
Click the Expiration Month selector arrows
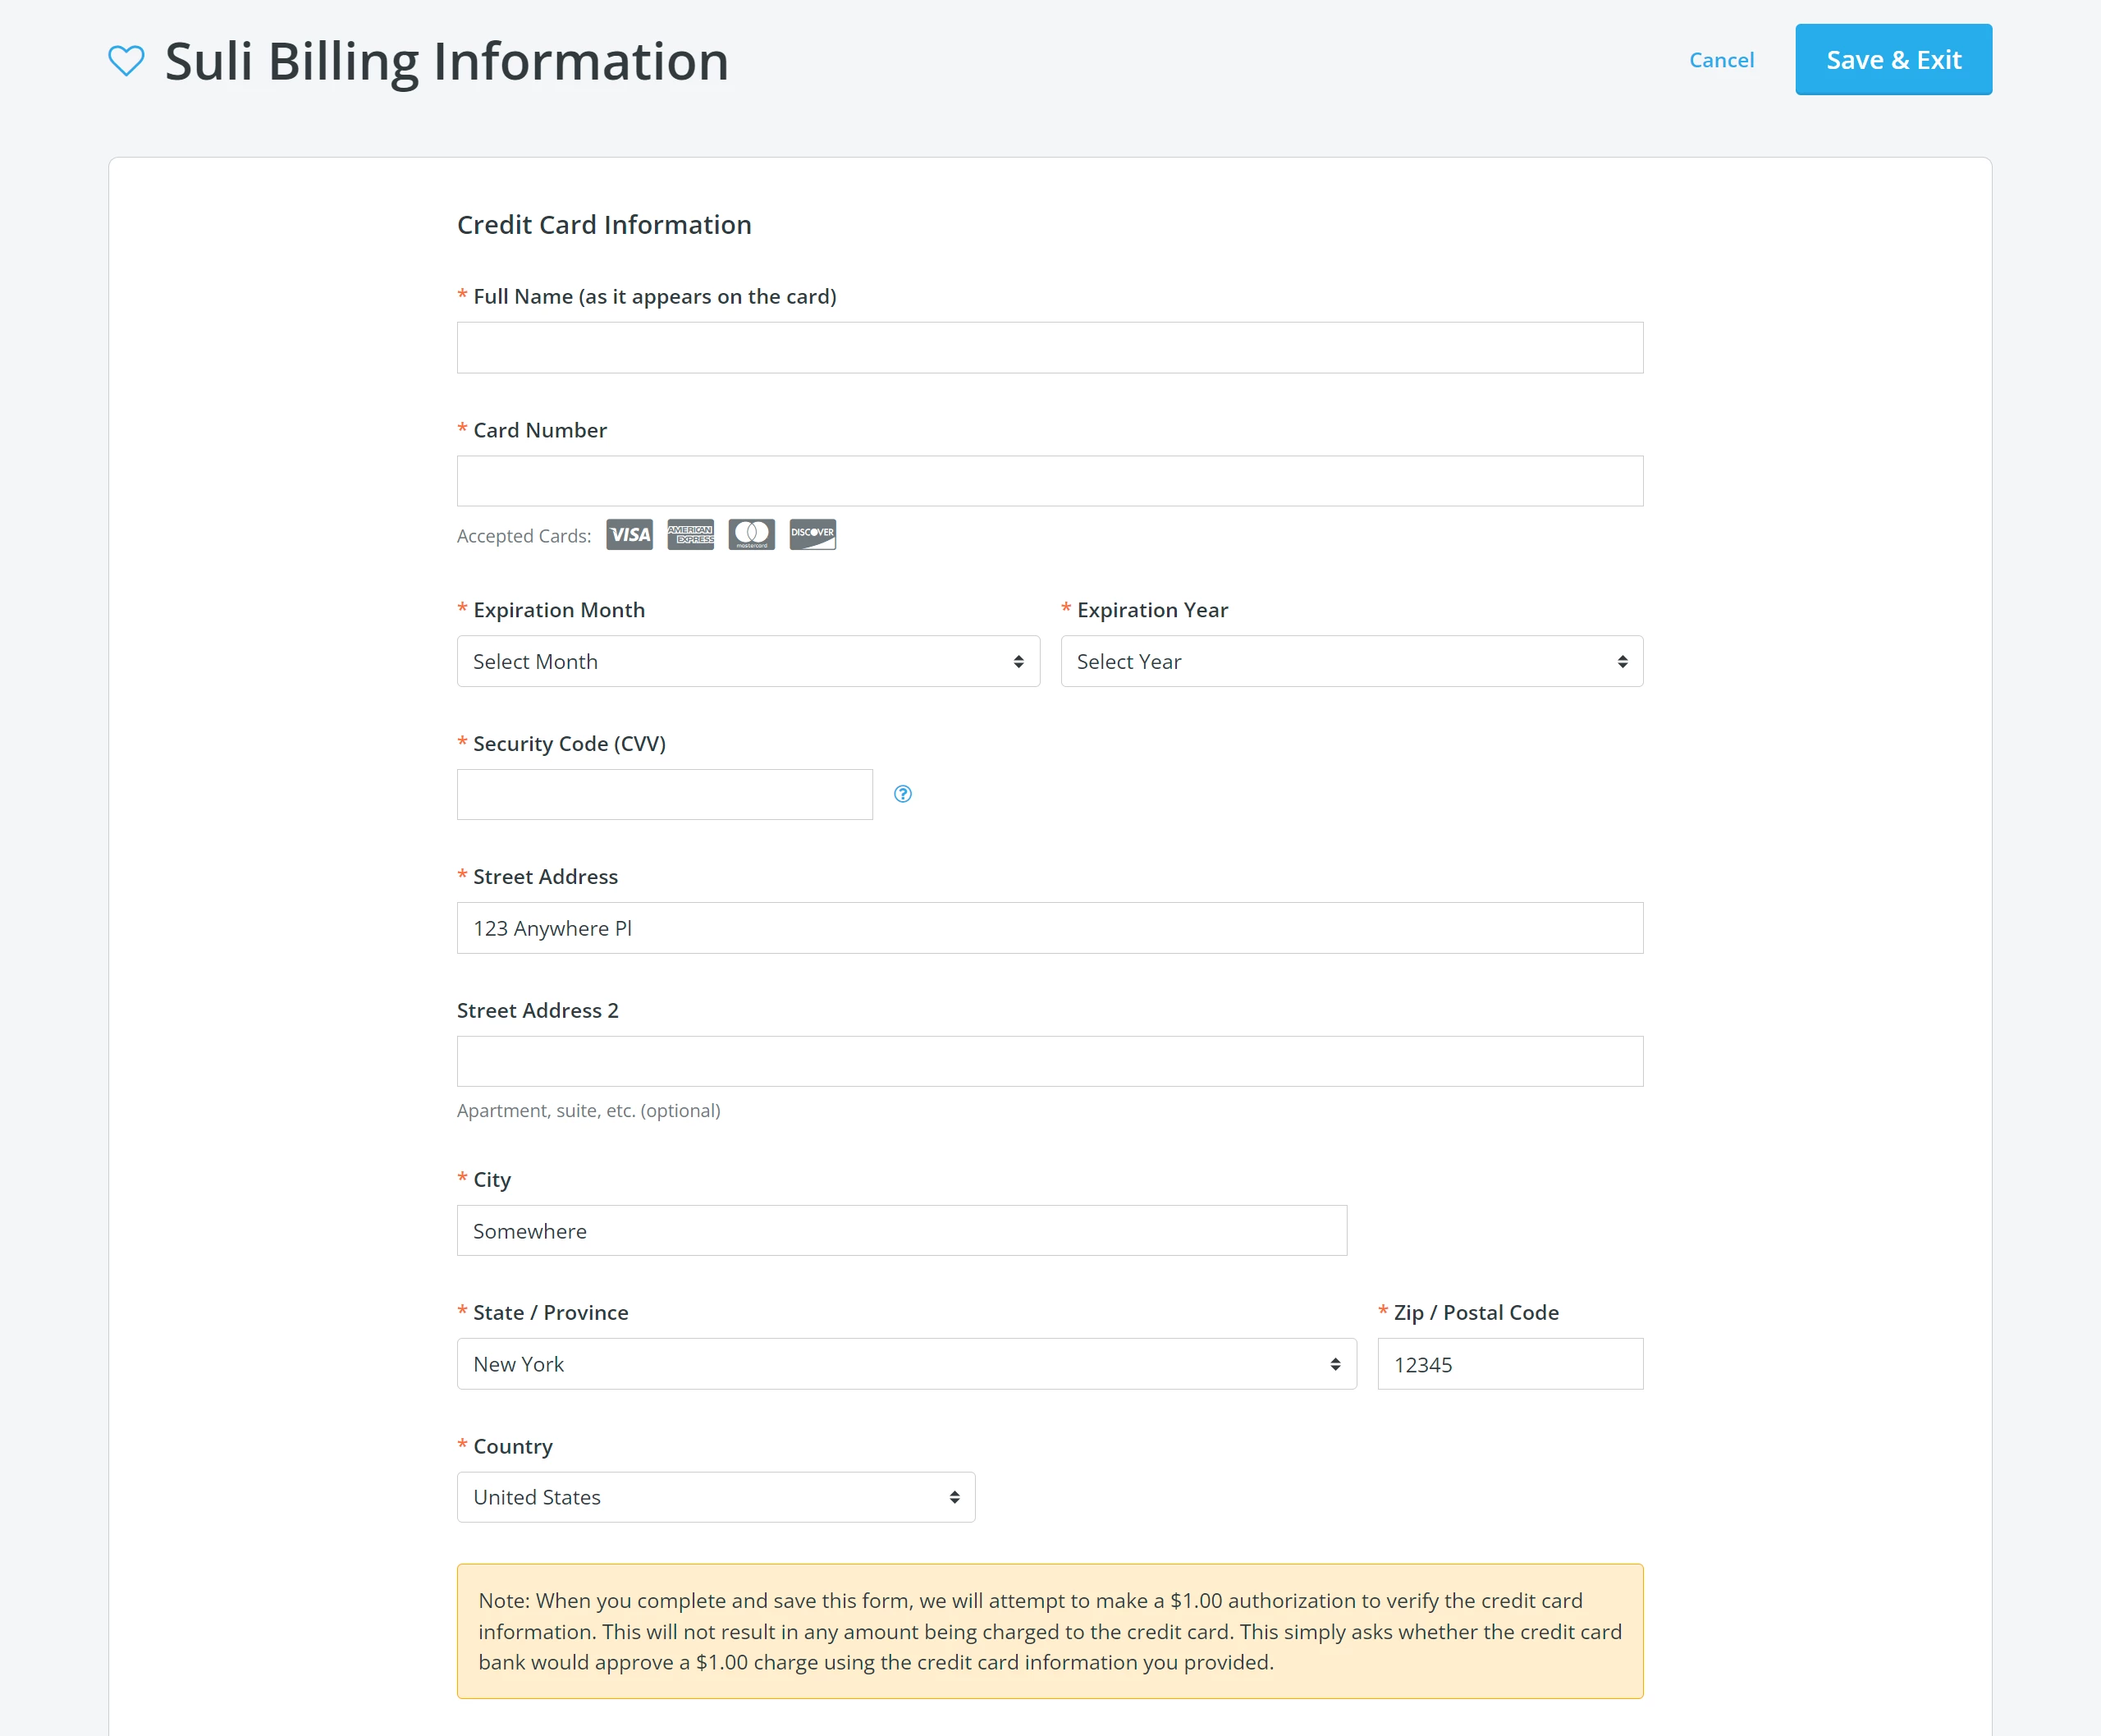(1018, 661)
